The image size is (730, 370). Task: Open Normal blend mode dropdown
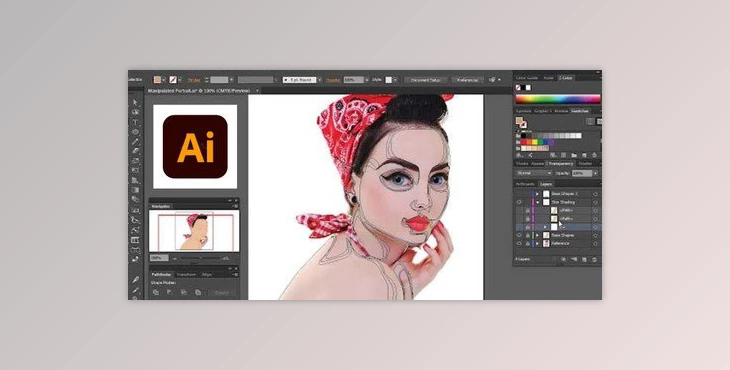534,173
